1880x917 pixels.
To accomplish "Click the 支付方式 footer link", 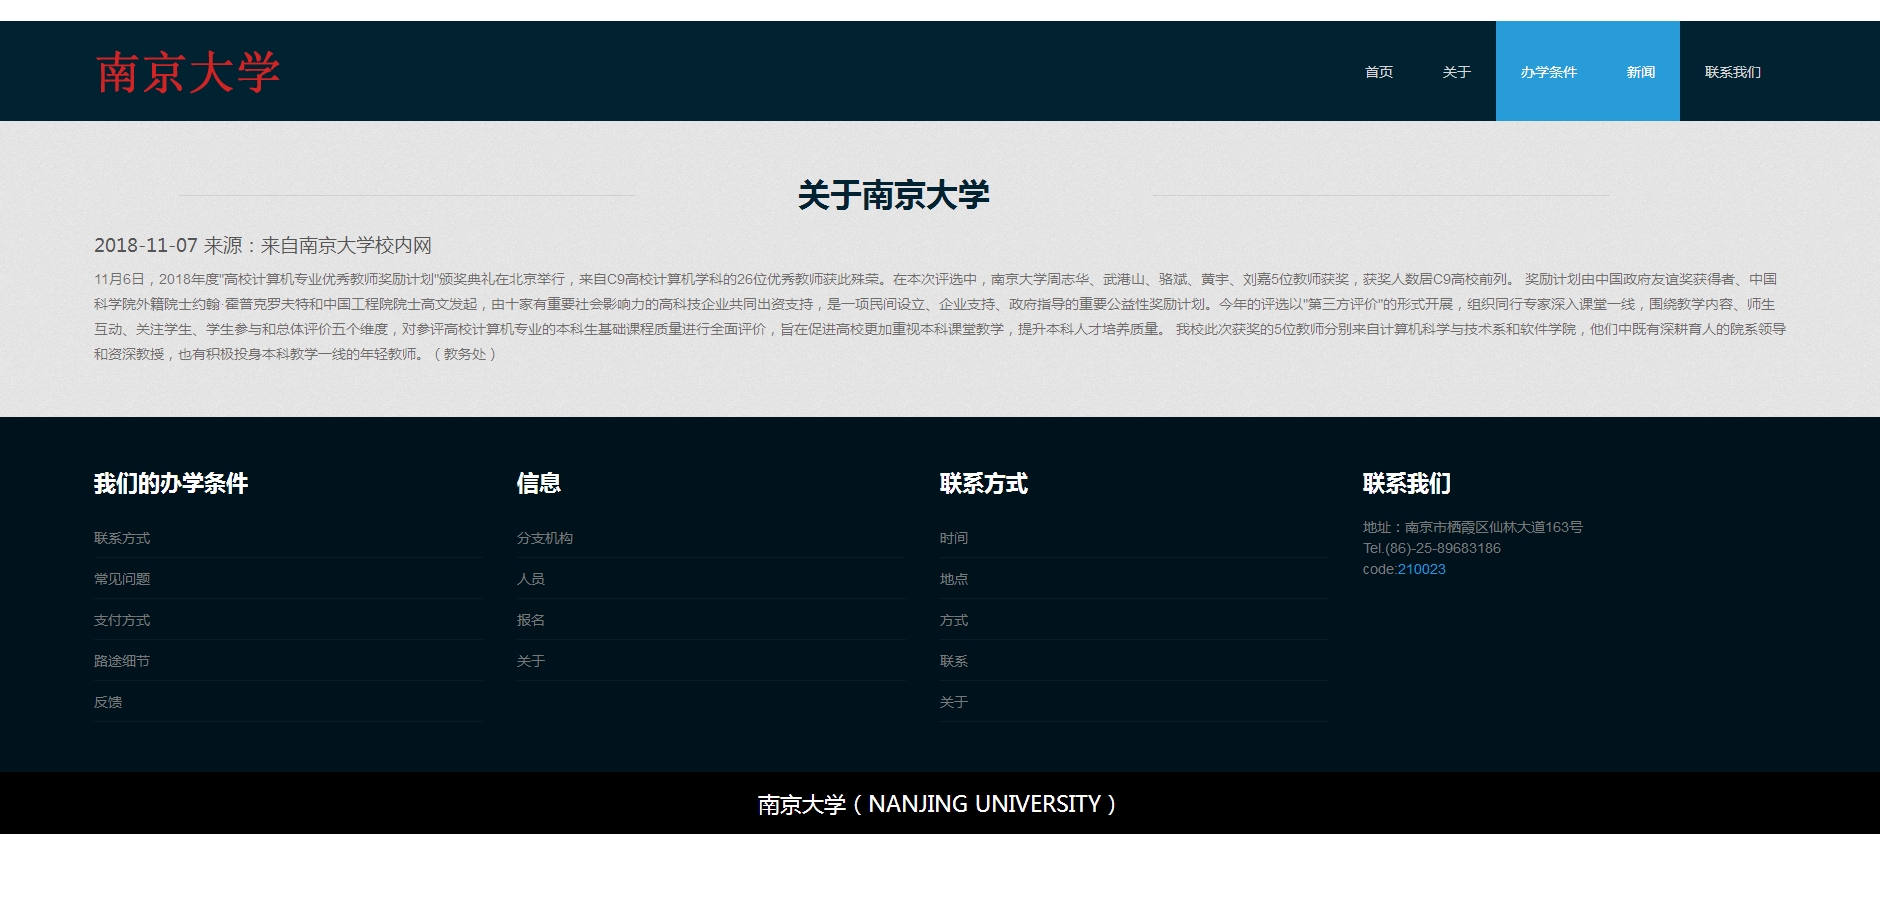I will pos(122,620).
